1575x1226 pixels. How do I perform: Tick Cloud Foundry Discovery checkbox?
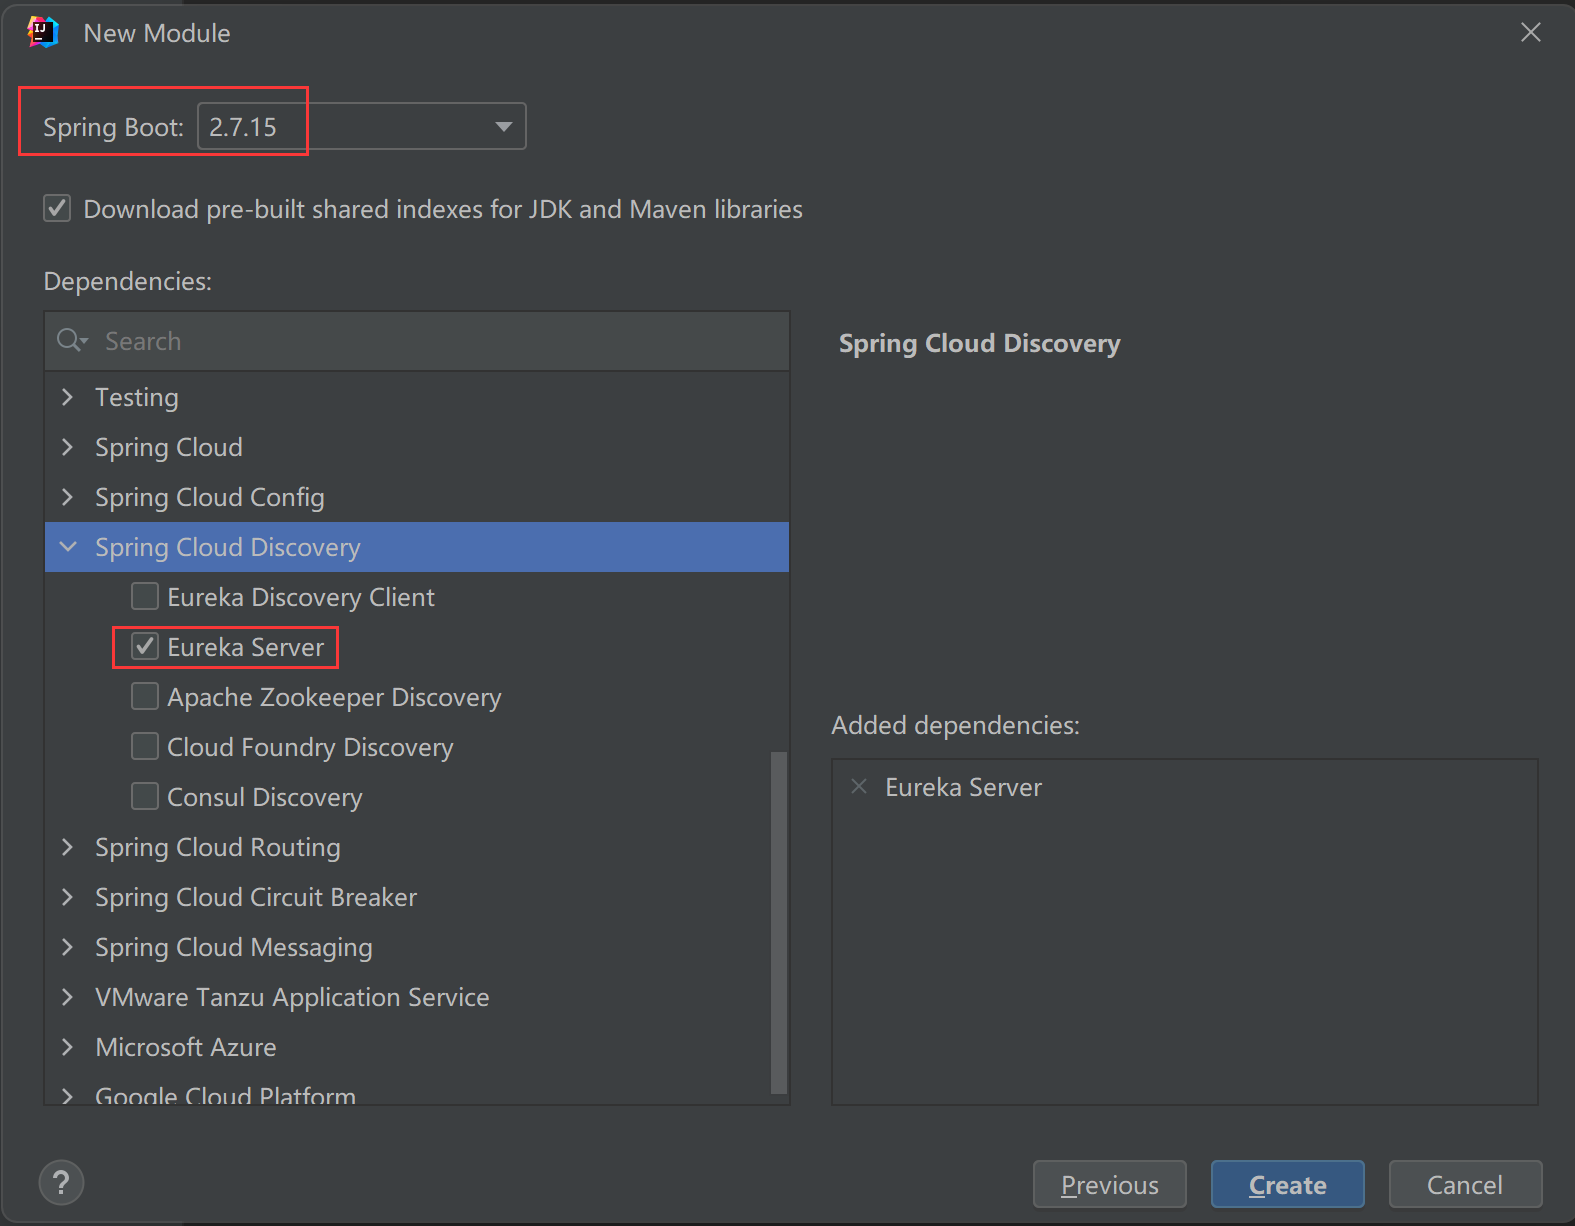click(x=145, y=746)
